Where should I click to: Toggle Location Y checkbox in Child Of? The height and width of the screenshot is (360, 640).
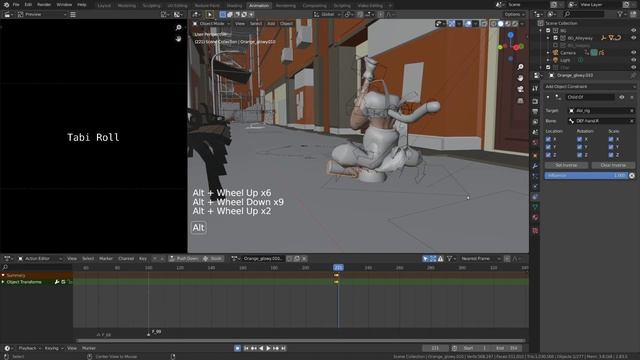coord(548,147)
